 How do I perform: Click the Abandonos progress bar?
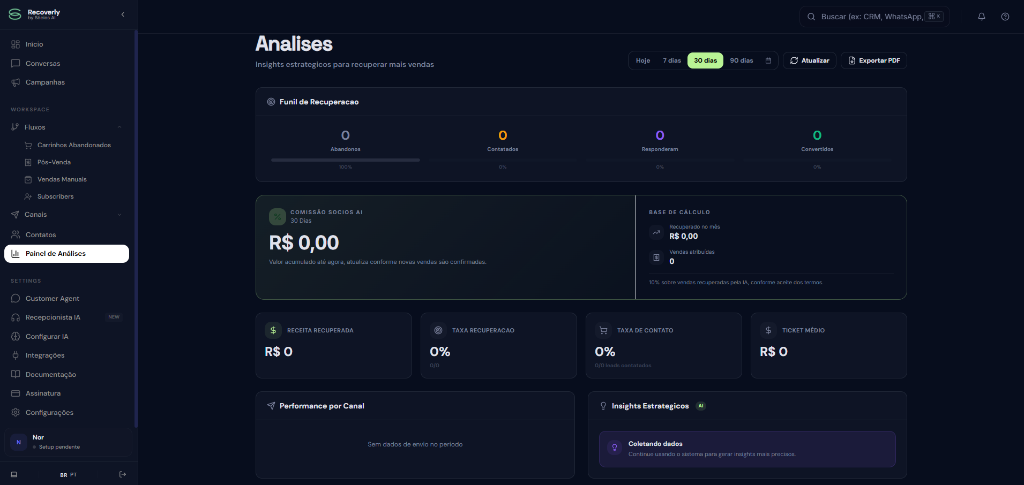(345, 160)
